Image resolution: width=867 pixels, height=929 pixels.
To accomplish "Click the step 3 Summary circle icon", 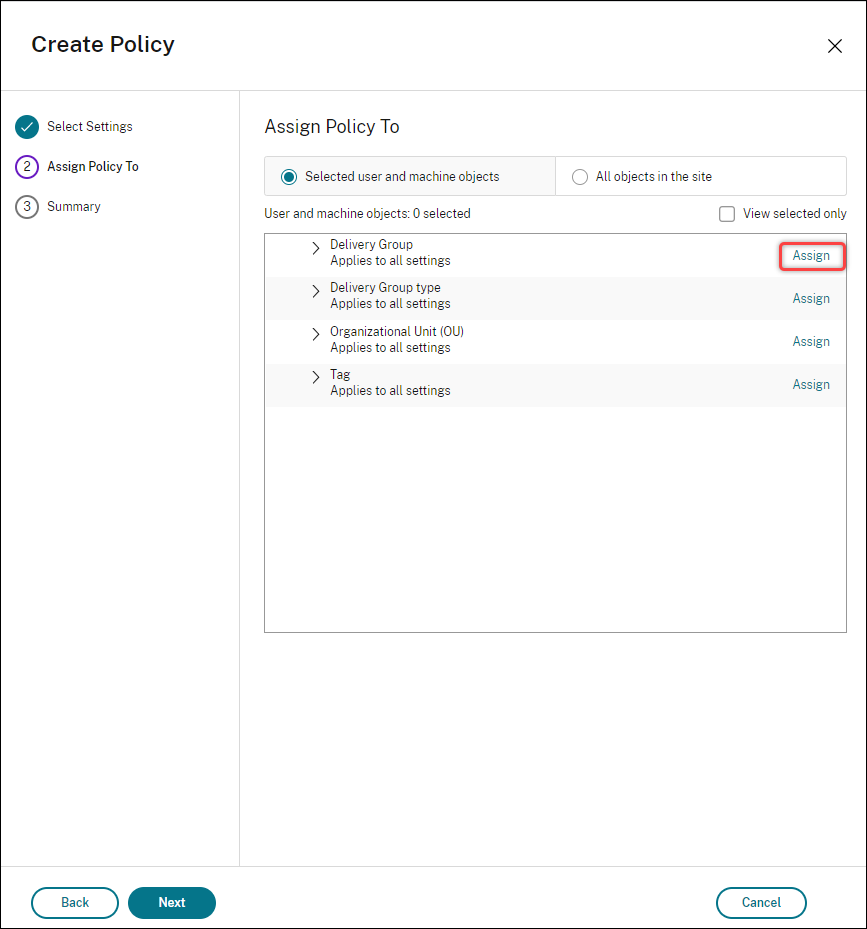I will (27, 207).
